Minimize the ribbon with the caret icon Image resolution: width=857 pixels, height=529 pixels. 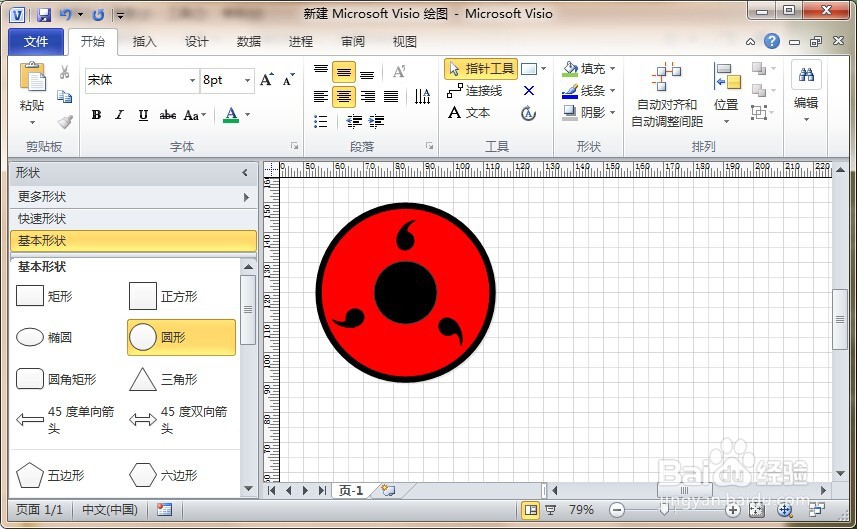click(x=750, y=42)
